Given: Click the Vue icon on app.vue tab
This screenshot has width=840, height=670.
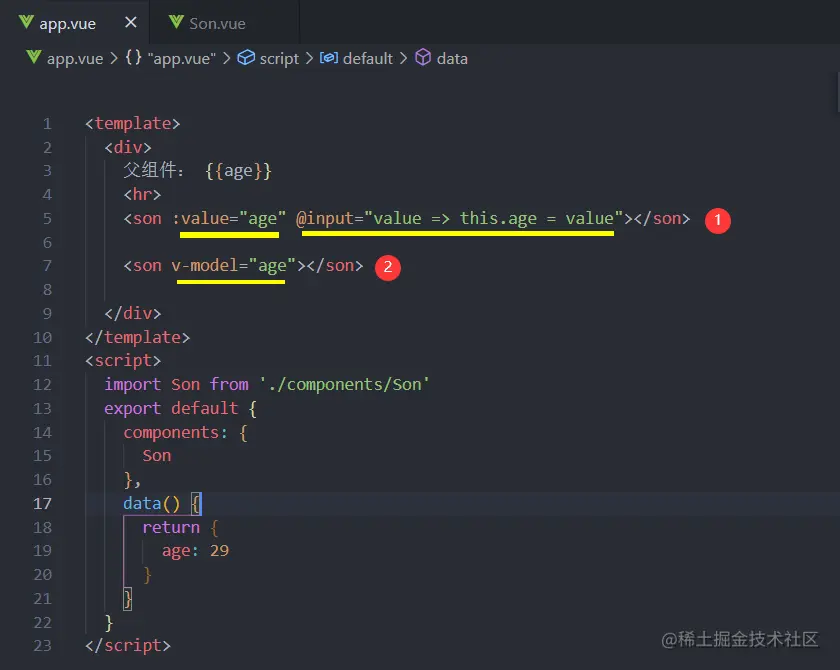Looking at the screenshot, I should point(26,22).
